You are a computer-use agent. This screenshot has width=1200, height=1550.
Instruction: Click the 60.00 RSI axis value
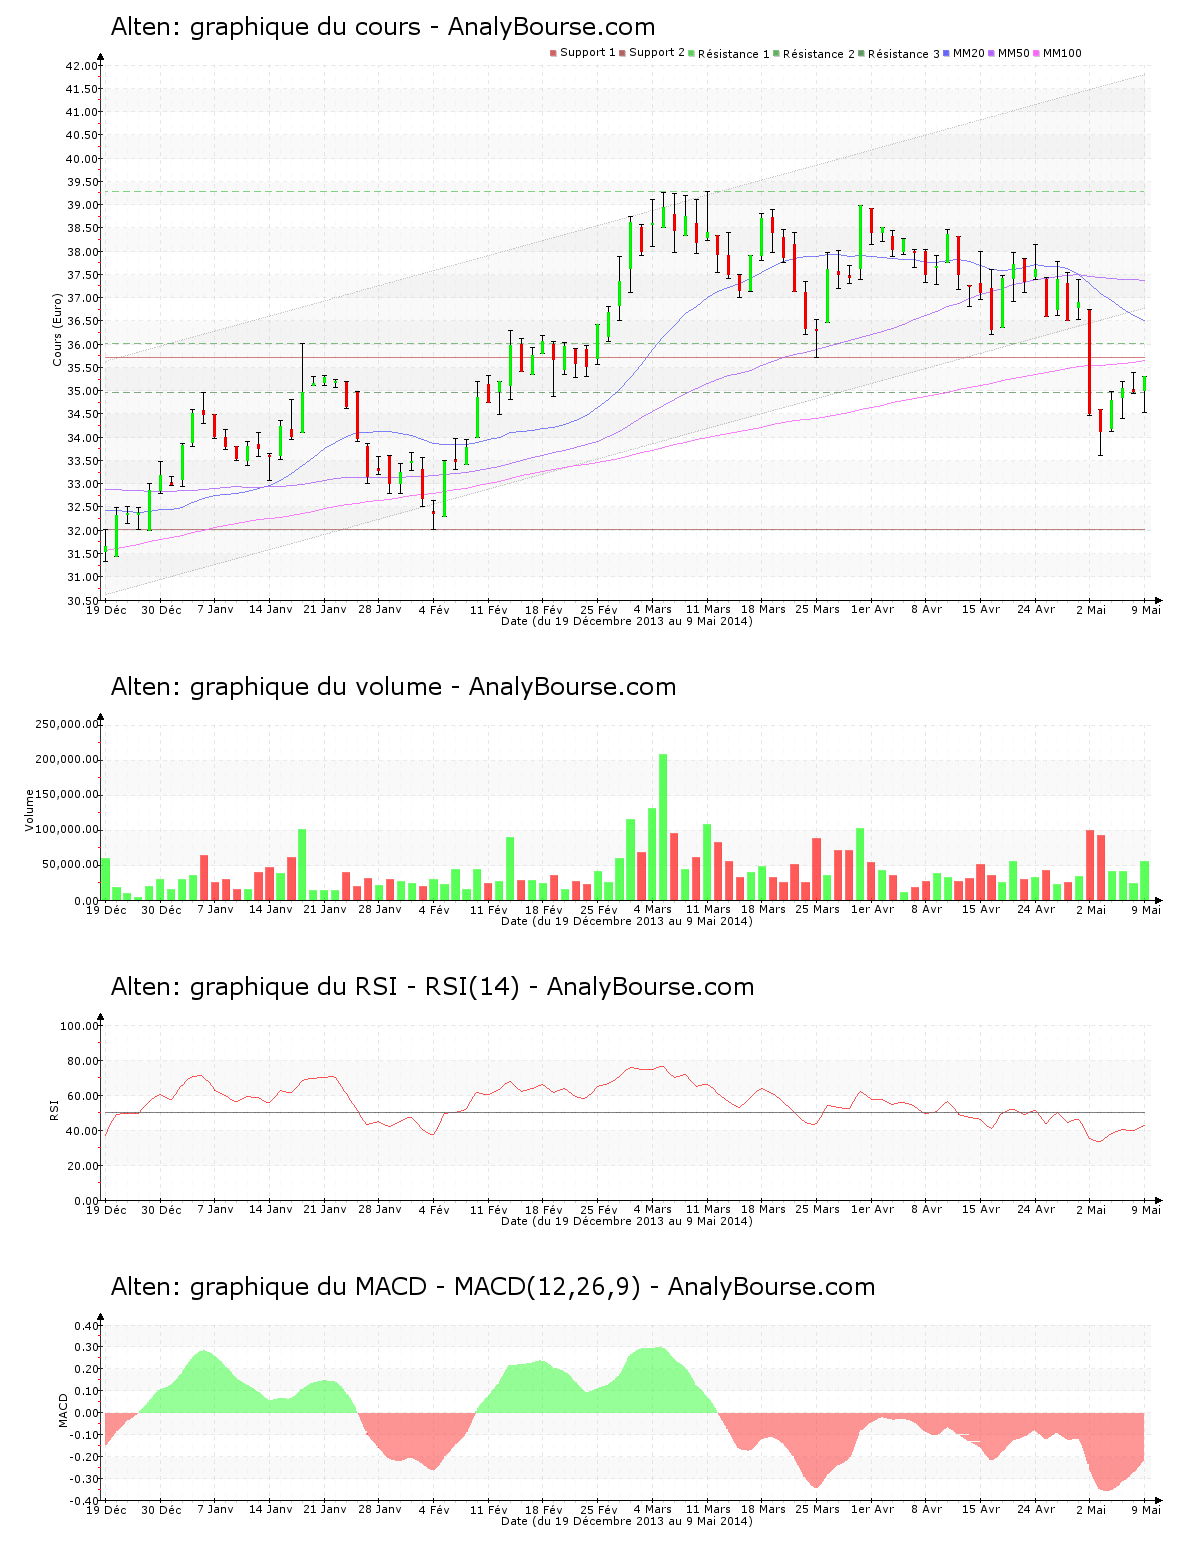[83, 1096]
